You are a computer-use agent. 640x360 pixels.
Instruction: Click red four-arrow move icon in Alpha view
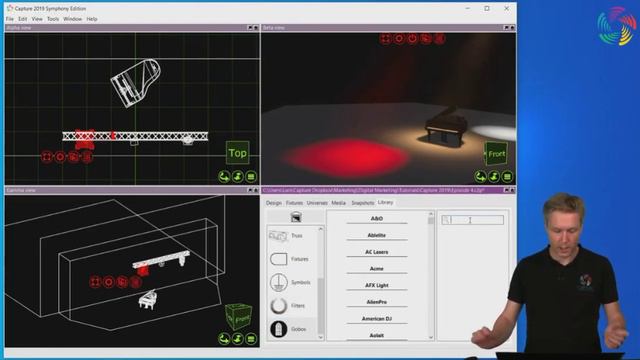[x=47, y=157]
